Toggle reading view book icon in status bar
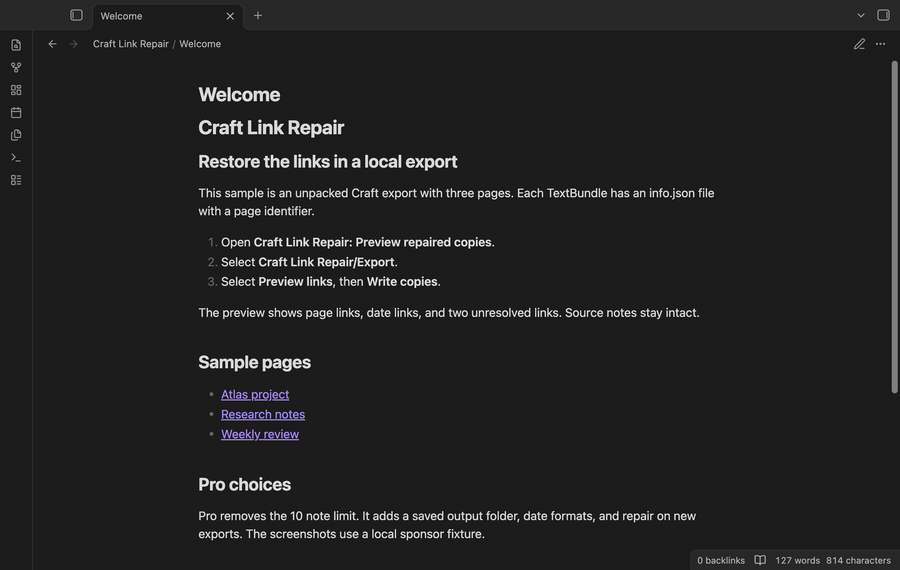This screenshot has width=900, height=570. coord(760,560)
